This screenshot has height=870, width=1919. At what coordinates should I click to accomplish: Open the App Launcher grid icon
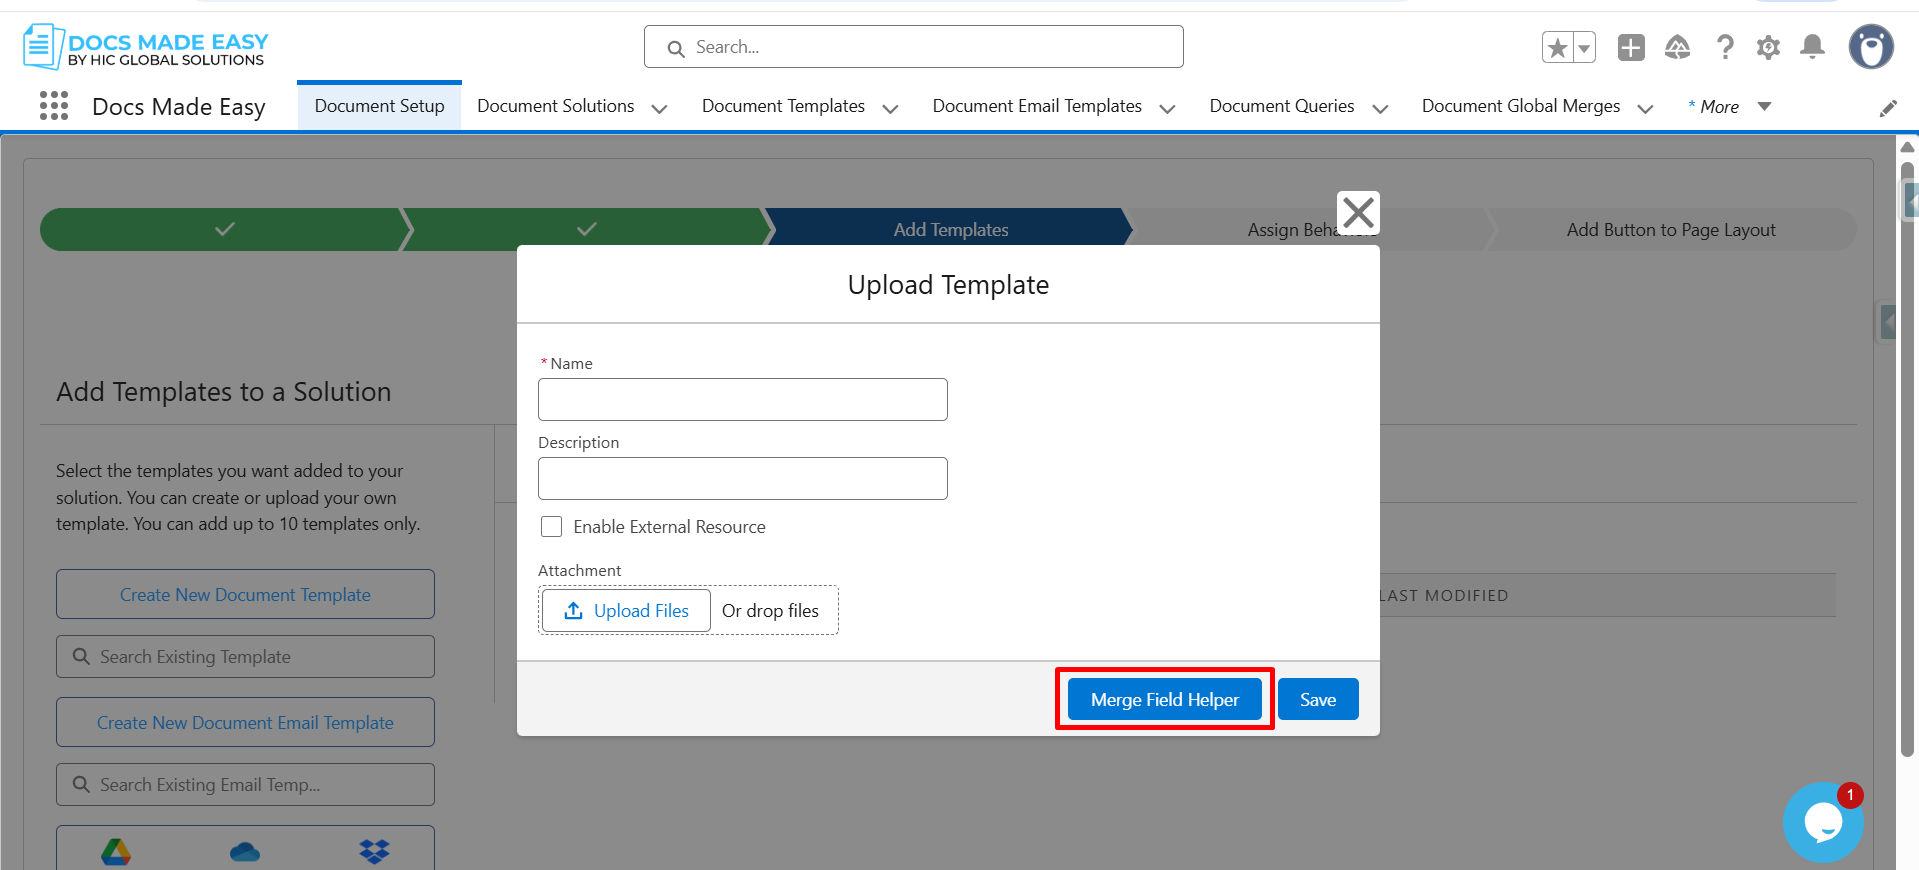click(x=54, y=106)
